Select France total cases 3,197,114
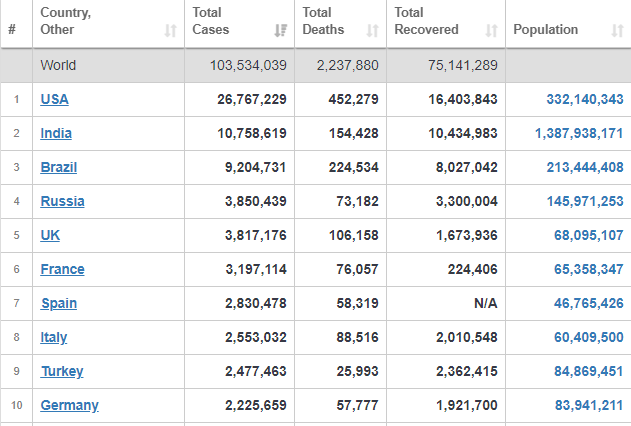Image resolution: width=631 pixels, height=426 pixels. [x=256, y=269]
